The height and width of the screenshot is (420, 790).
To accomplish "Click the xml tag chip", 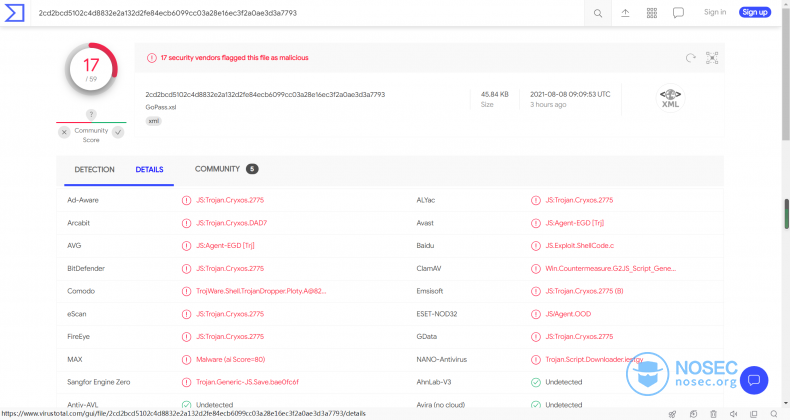I will [x=154, y=121].
